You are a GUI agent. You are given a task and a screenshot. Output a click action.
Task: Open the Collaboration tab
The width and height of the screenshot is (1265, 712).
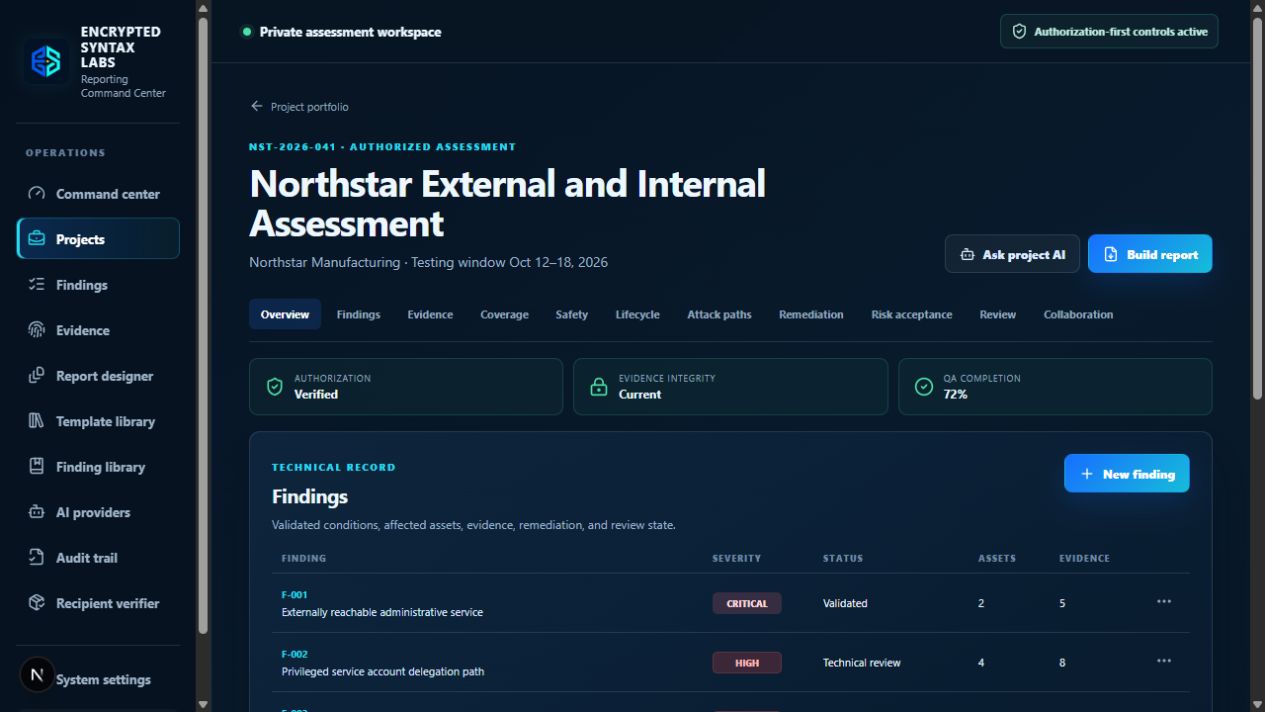[1078, 314]
